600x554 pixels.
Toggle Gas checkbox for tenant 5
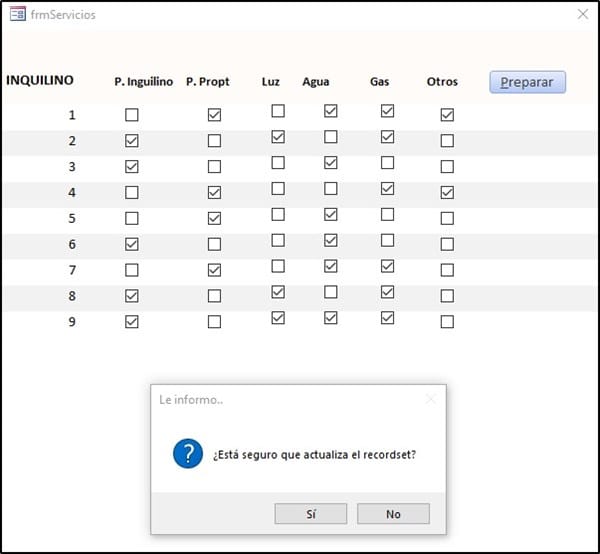pyautogui.click(x=387, y=215)
